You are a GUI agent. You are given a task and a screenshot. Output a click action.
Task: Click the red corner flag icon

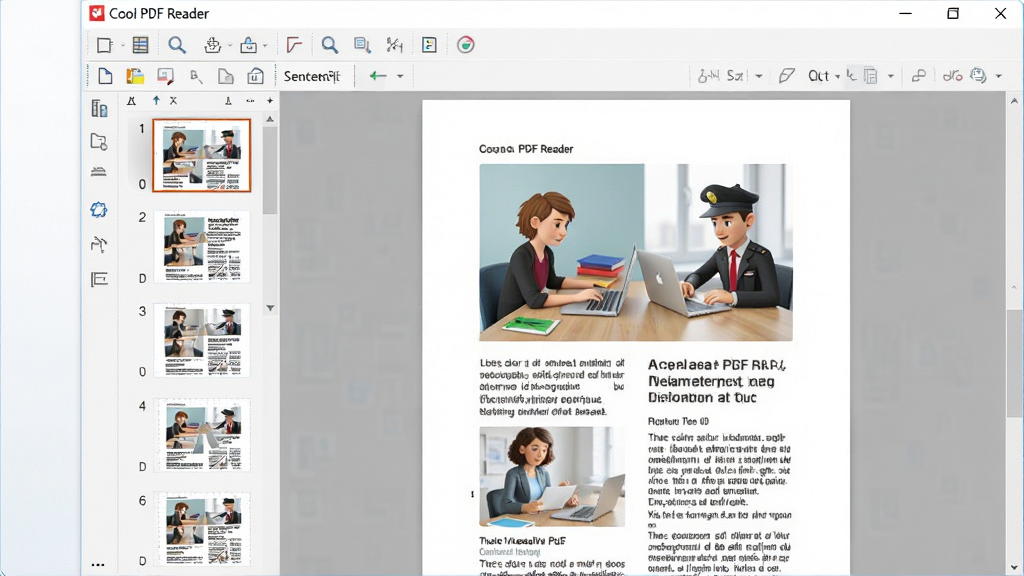tap(294, 44)
